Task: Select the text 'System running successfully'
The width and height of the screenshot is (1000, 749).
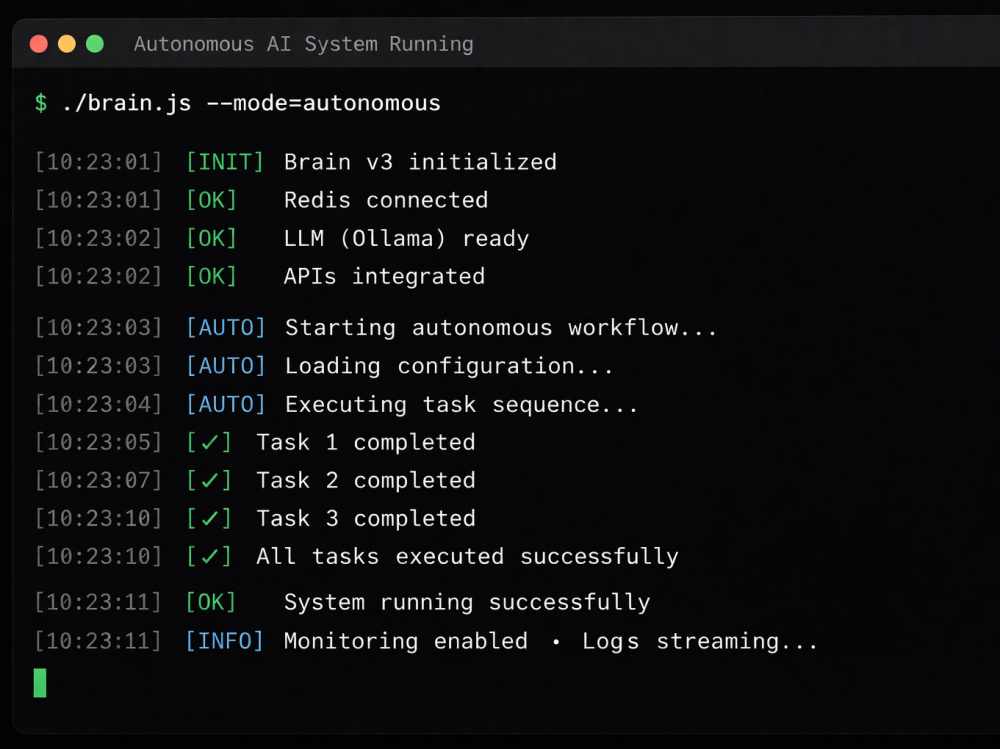Action: tap(467, 602)
